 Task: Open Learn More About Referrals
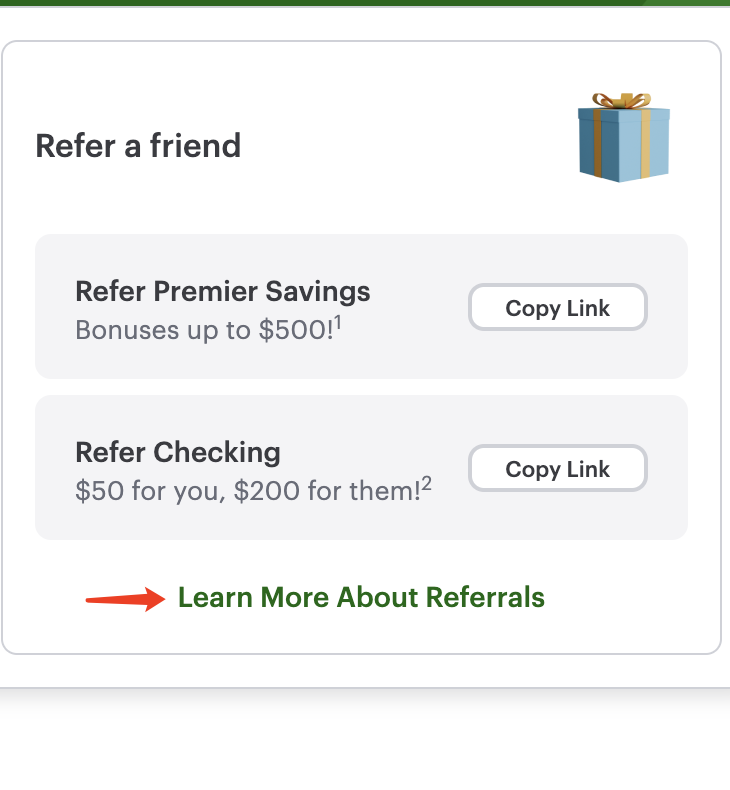(x=361, y=598)
